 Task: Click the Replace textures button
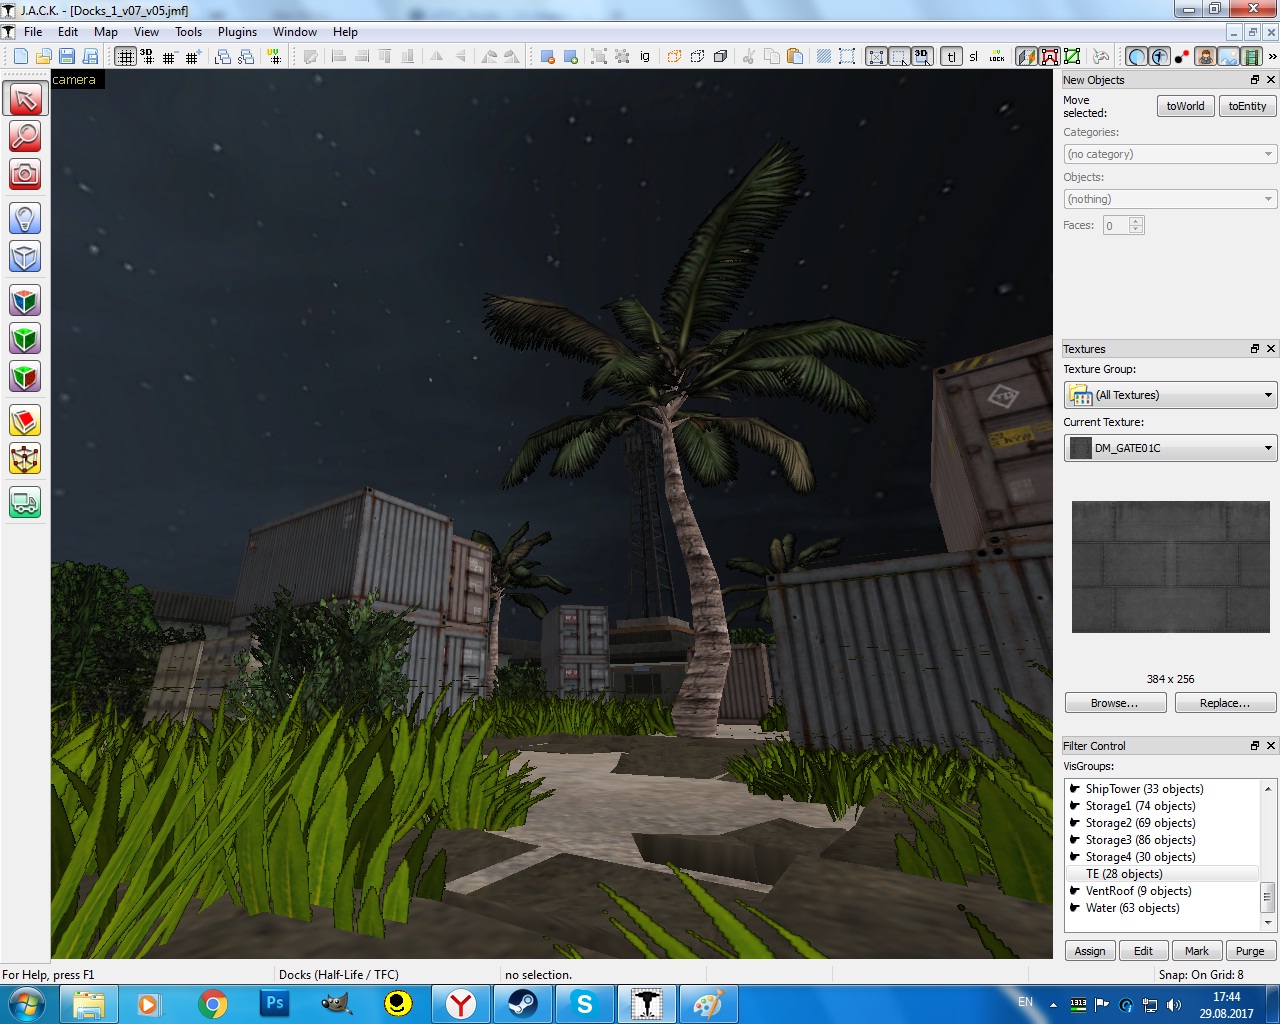pyautogui.click(x=1225, y=703)
